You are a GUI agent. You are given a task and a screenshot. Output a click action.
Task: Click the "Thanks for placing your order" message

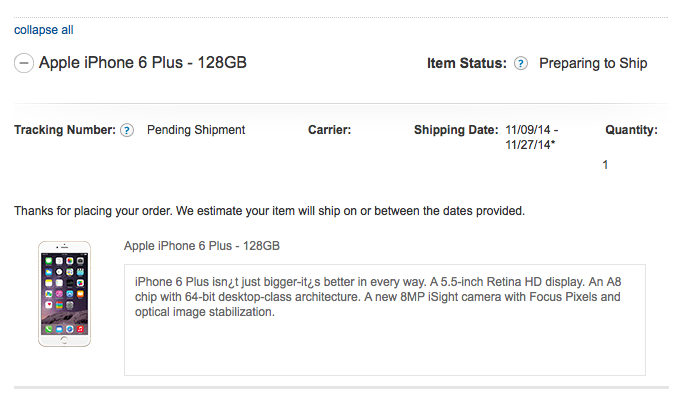coord(269,211)
